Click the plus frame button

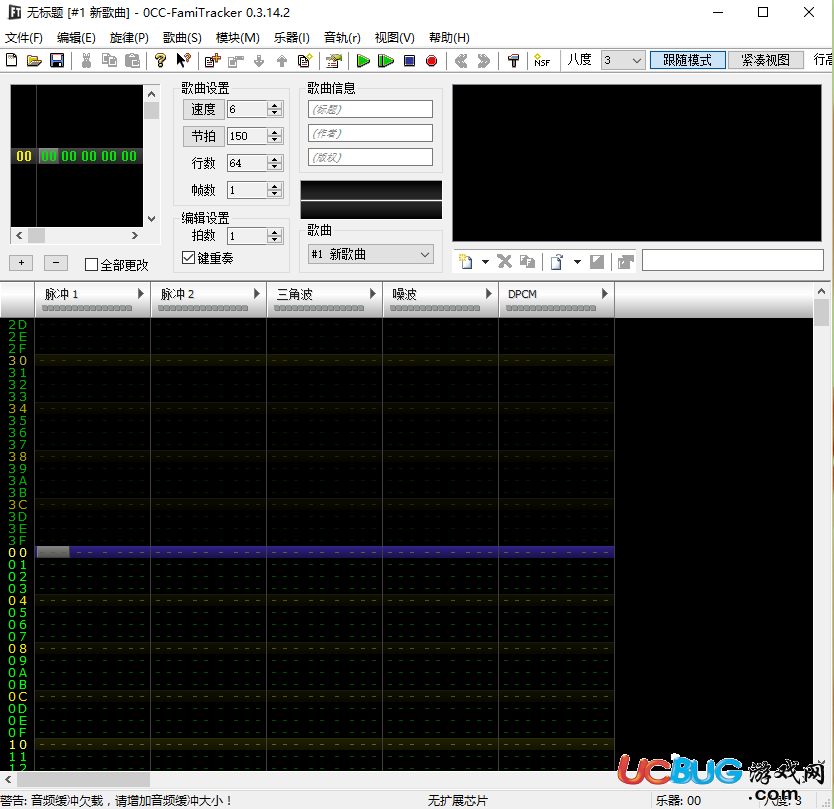pyautogui.click(x=21, y=262)
